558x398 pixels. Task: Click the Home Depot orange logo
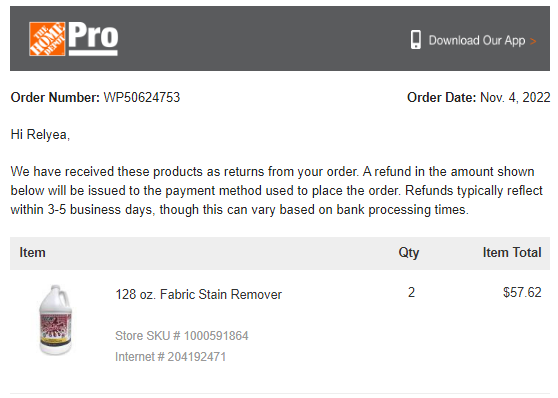pyautogui.click(x=47, y=38)
